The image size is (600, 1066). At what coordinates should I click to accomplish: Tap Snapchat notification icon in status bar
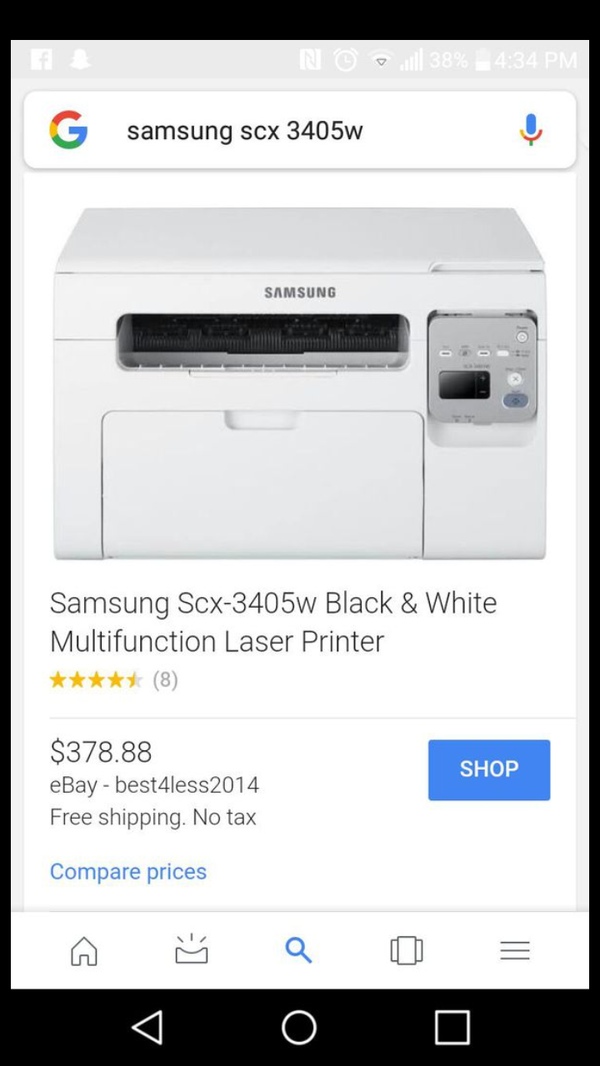click(x=80, y=60)
